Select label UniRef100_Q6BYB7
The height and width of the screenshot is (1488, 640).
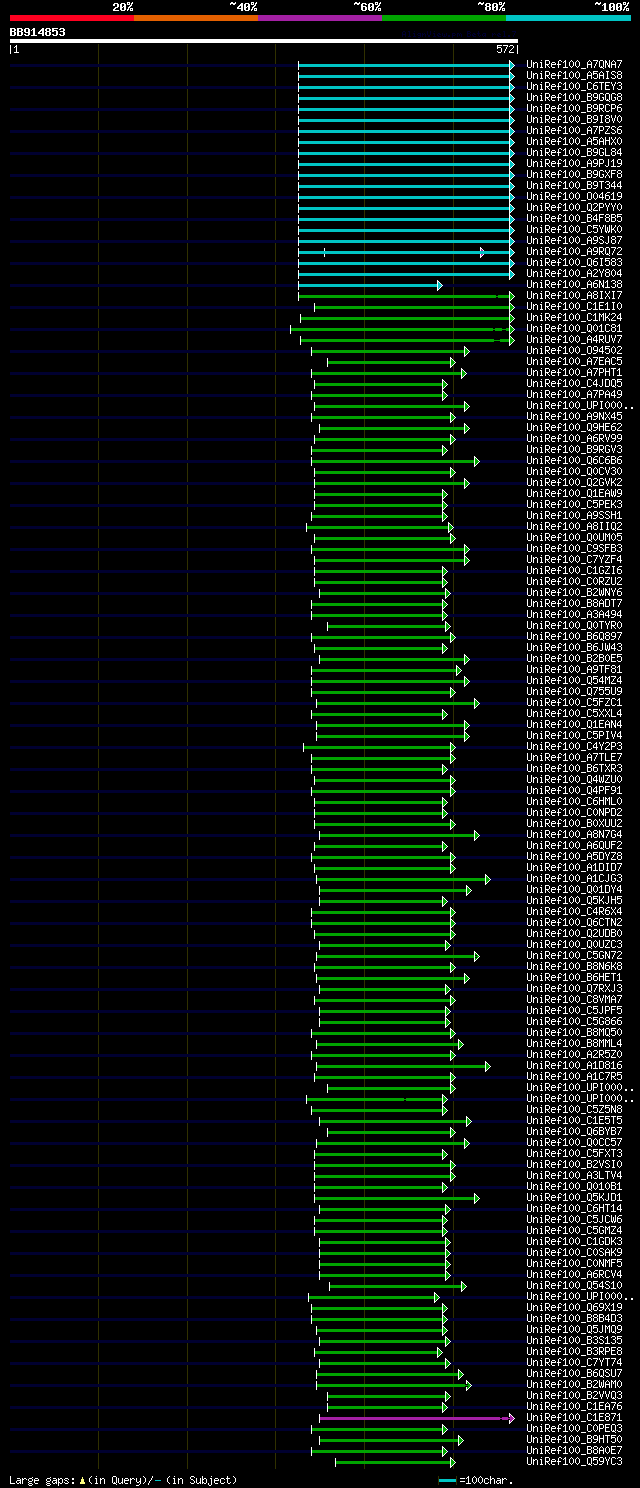click(574, 1132)
